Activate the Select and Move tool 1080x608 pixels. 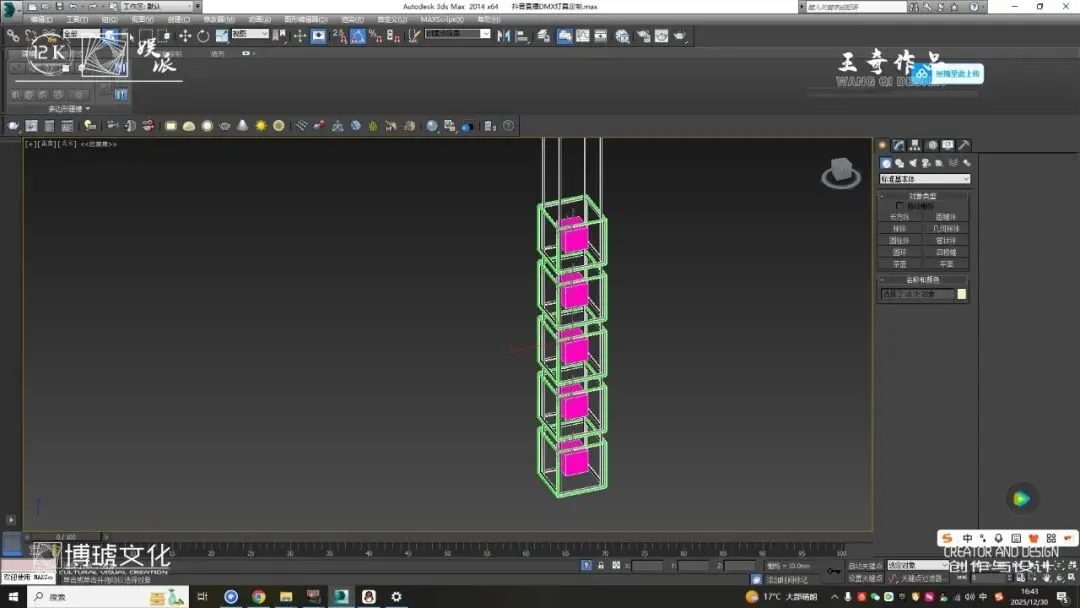185,36
